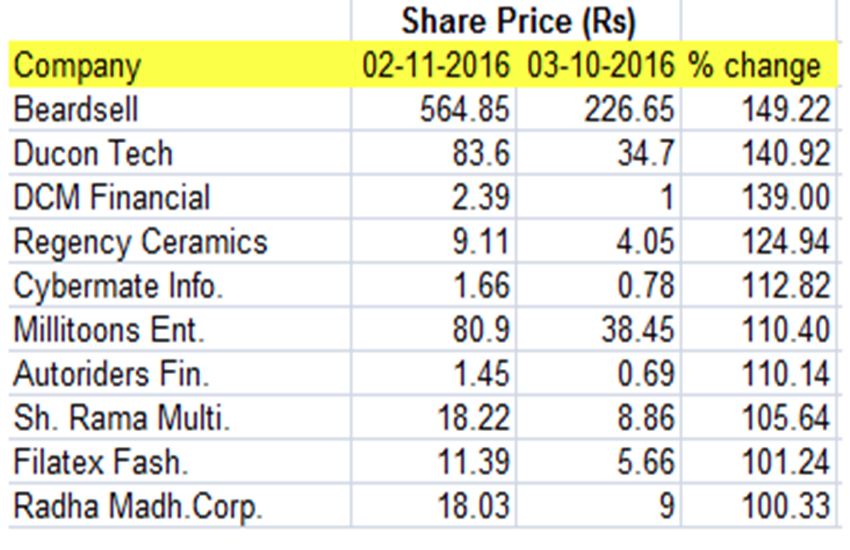Select Millitoons price 38.45

(636, 331)
